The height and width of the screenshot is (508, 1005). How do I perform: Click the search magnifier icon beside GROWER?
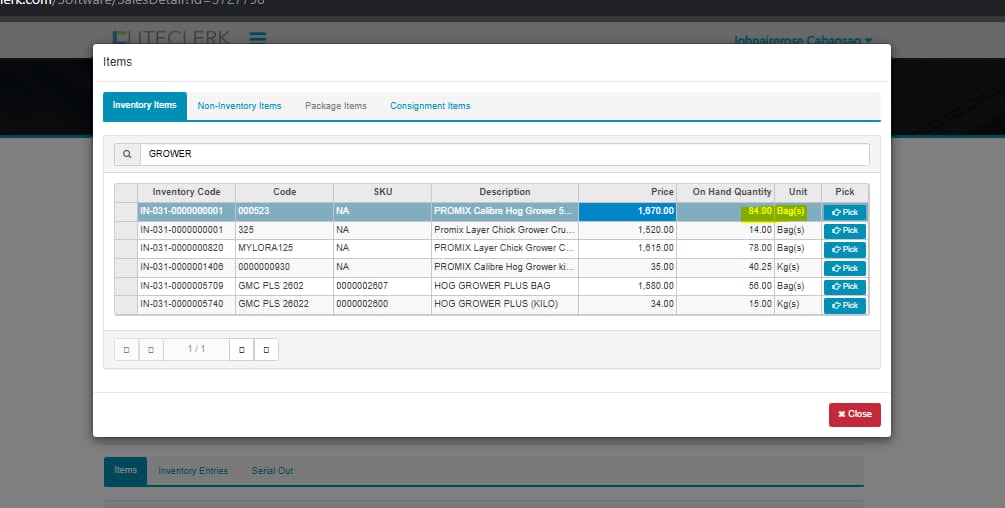[x=128, y=154]
